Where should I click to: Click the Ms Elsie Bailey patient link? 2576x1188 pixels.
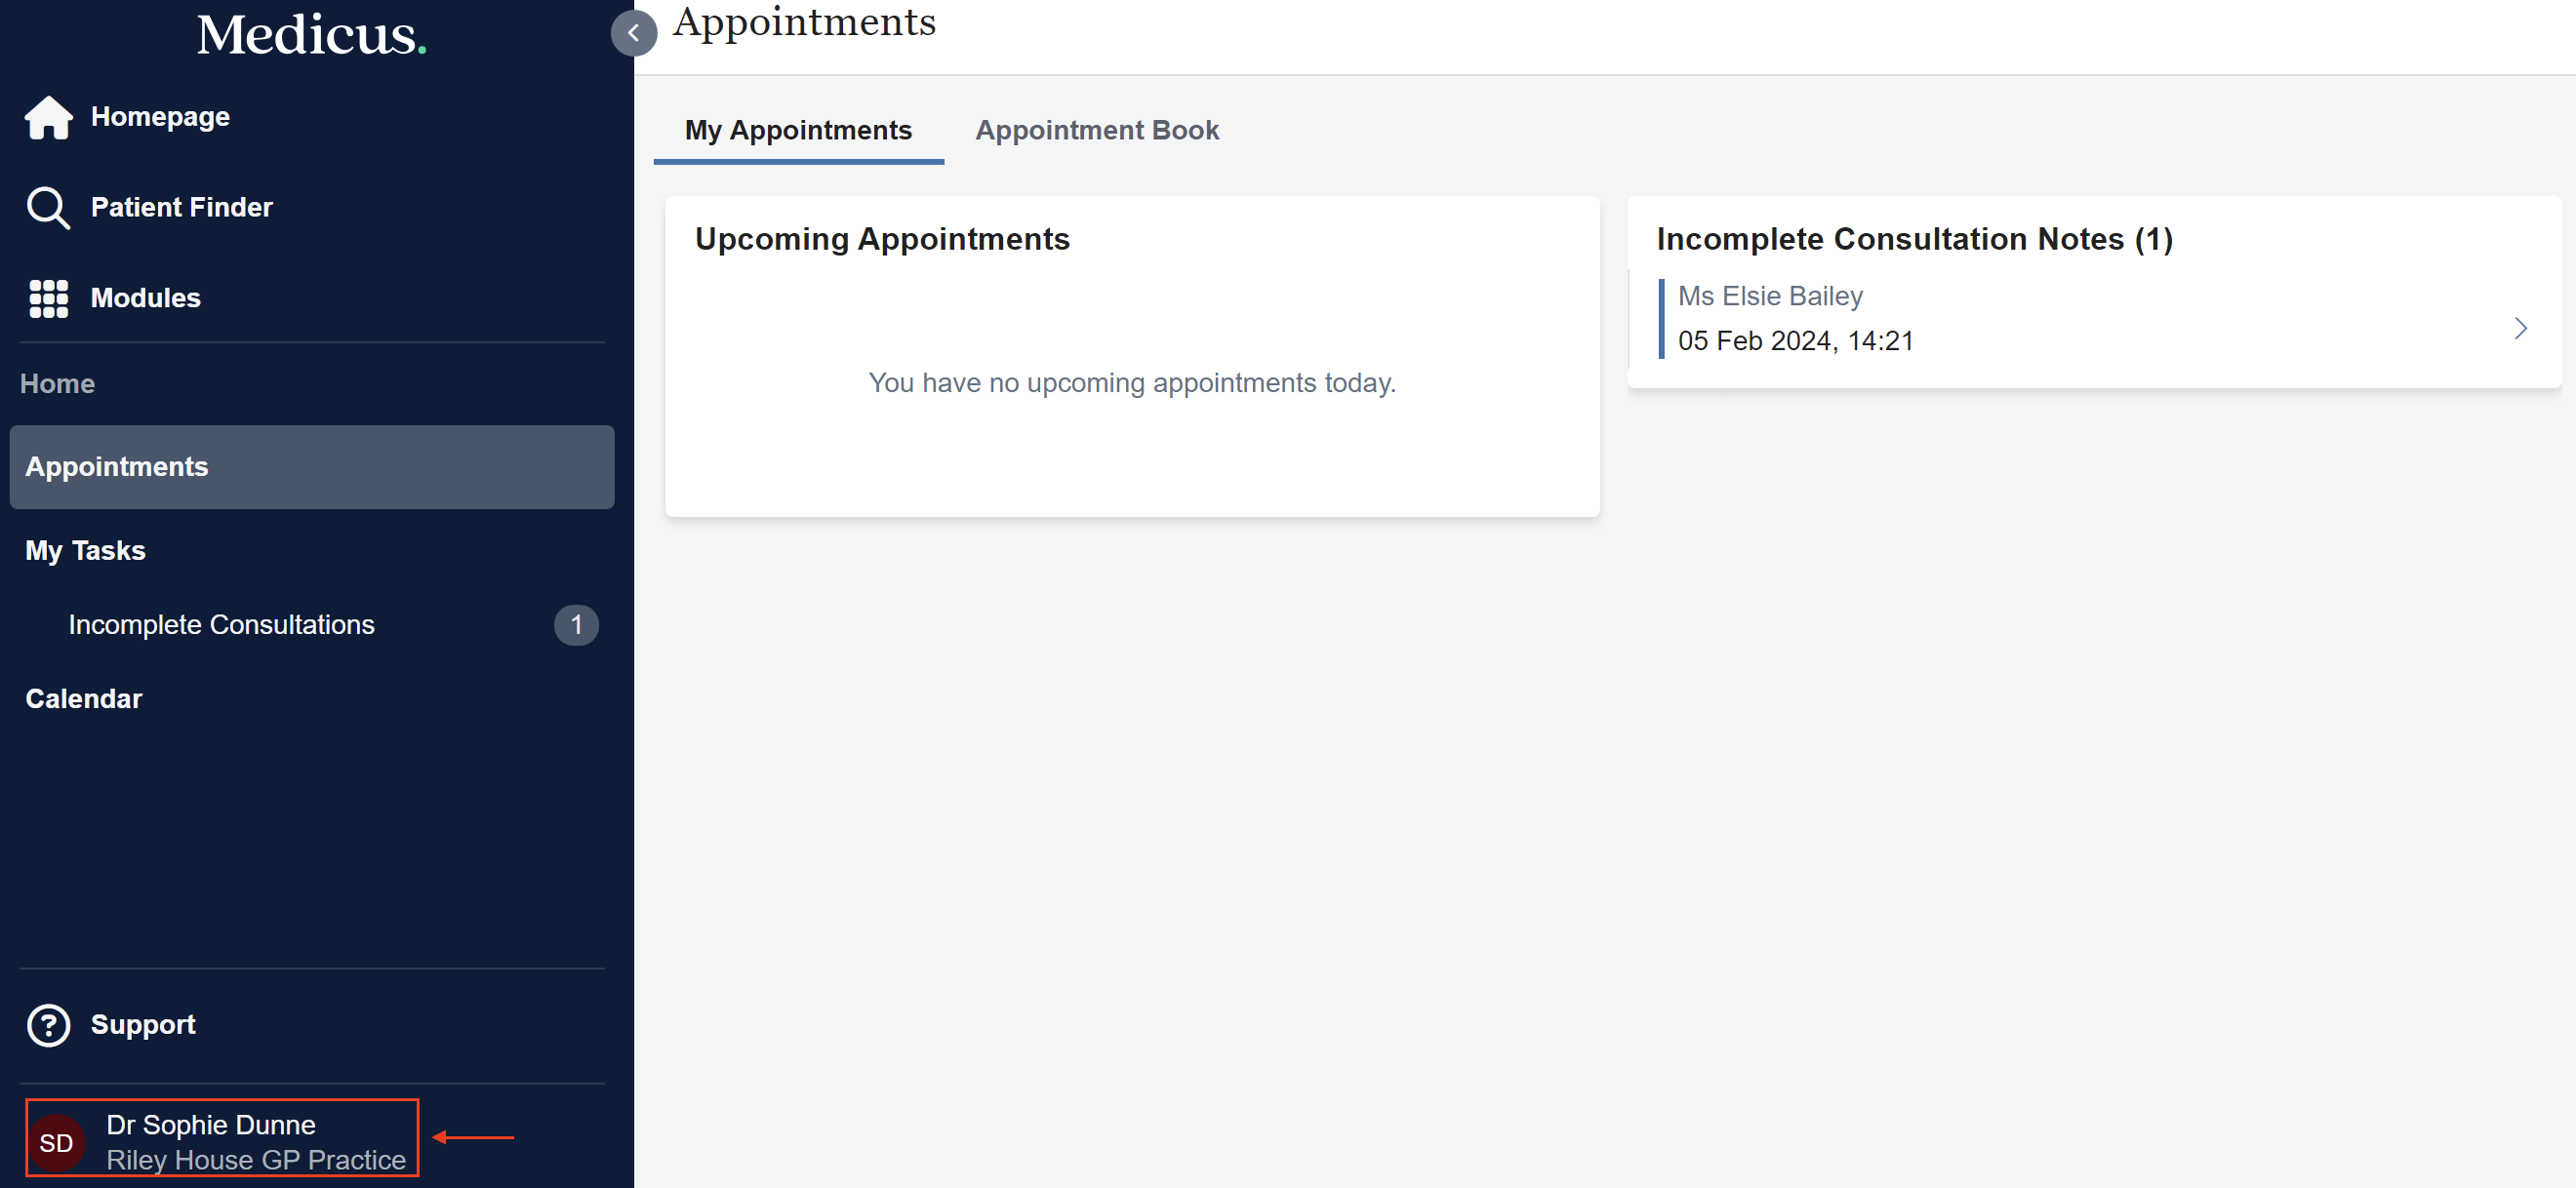pos(1769,295)
